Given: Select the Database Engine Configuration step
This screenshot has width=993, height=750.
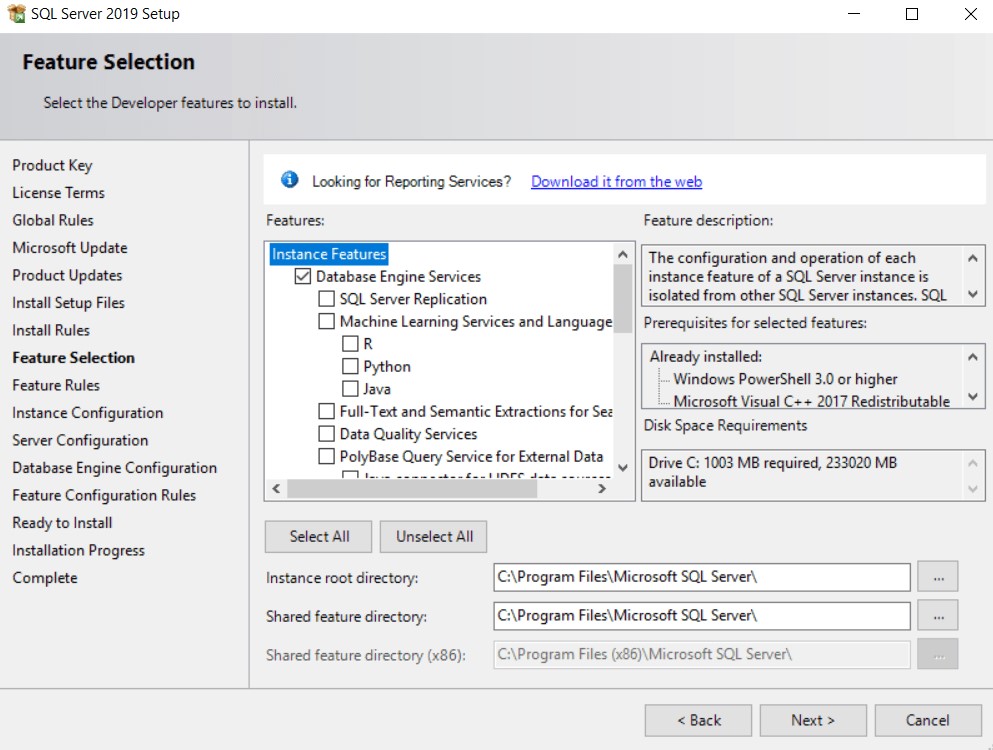Looking at the screenshot, I should point(115,468).
